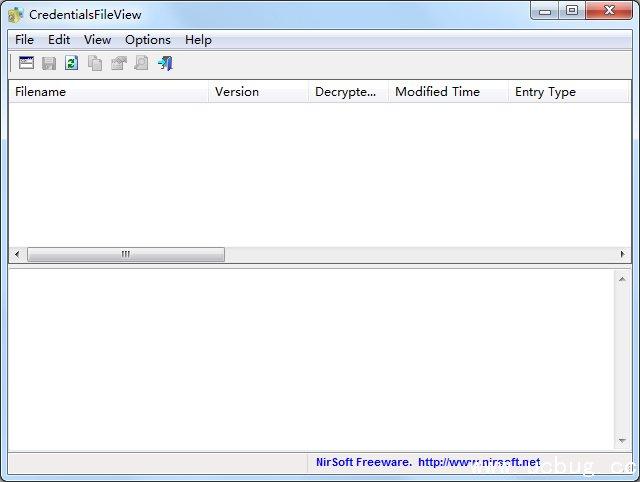Close the CredentialsFileView window
This screenshot has width=640, height=482.
(609, 11)
